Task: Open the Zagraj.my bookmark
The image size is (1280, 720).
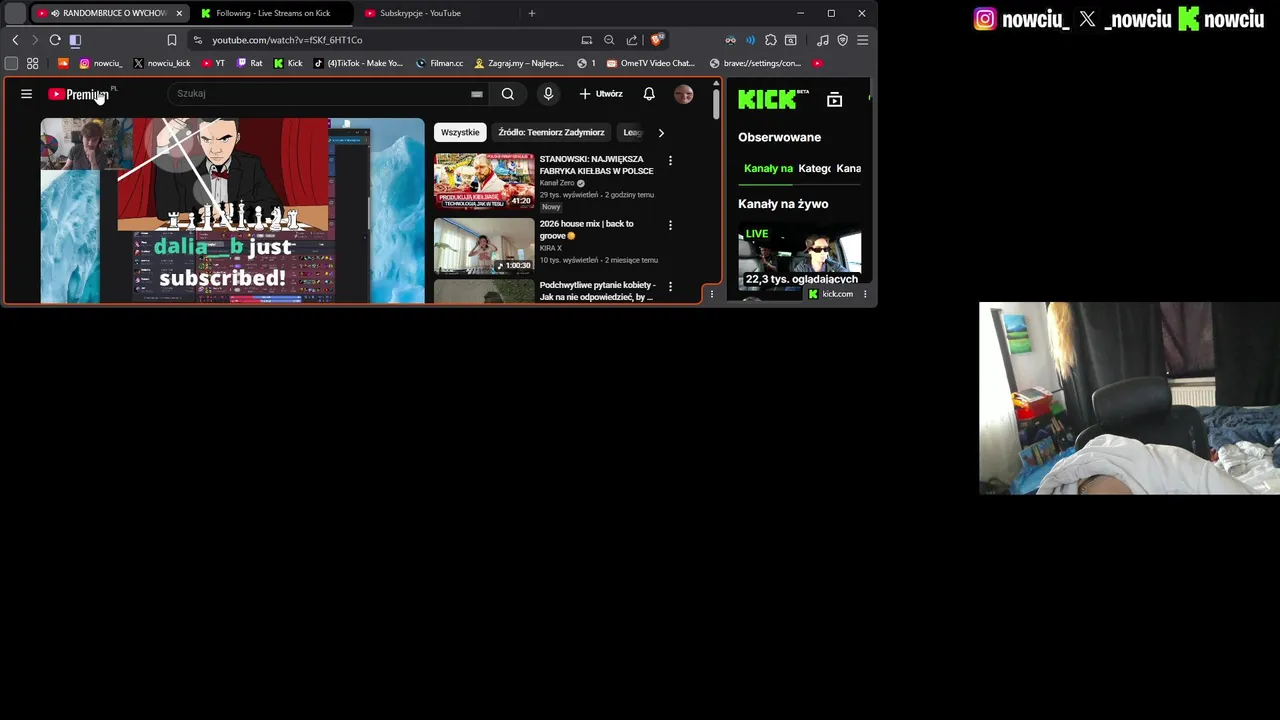Action: click(x=519, y=63)
